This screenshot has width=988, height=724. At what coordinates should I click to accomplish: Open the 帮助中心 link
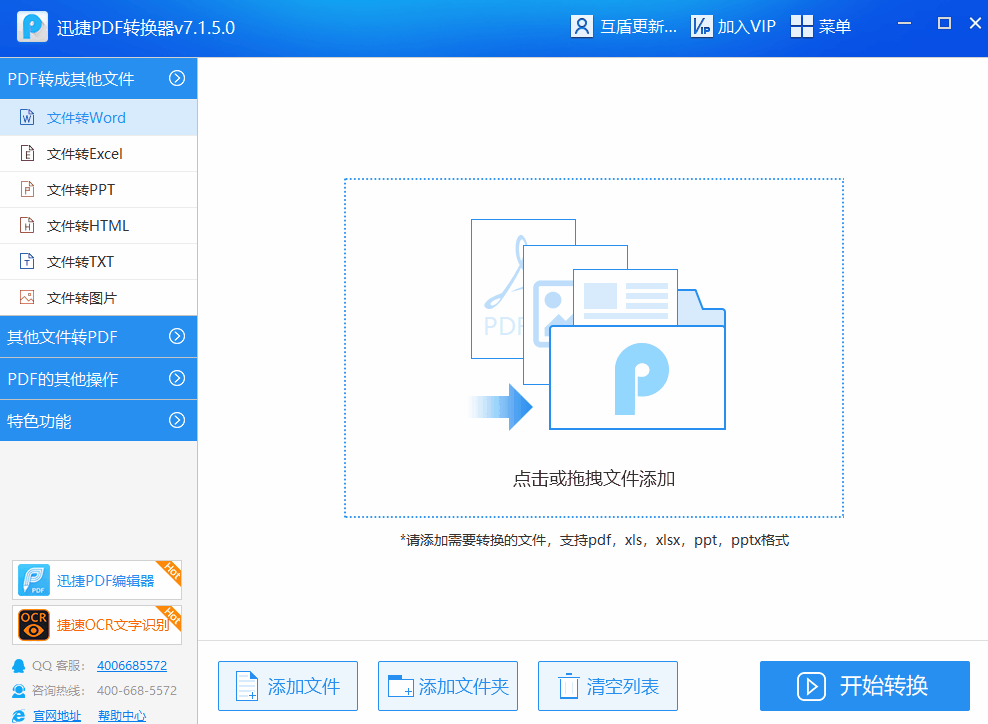tap(122, 714)
